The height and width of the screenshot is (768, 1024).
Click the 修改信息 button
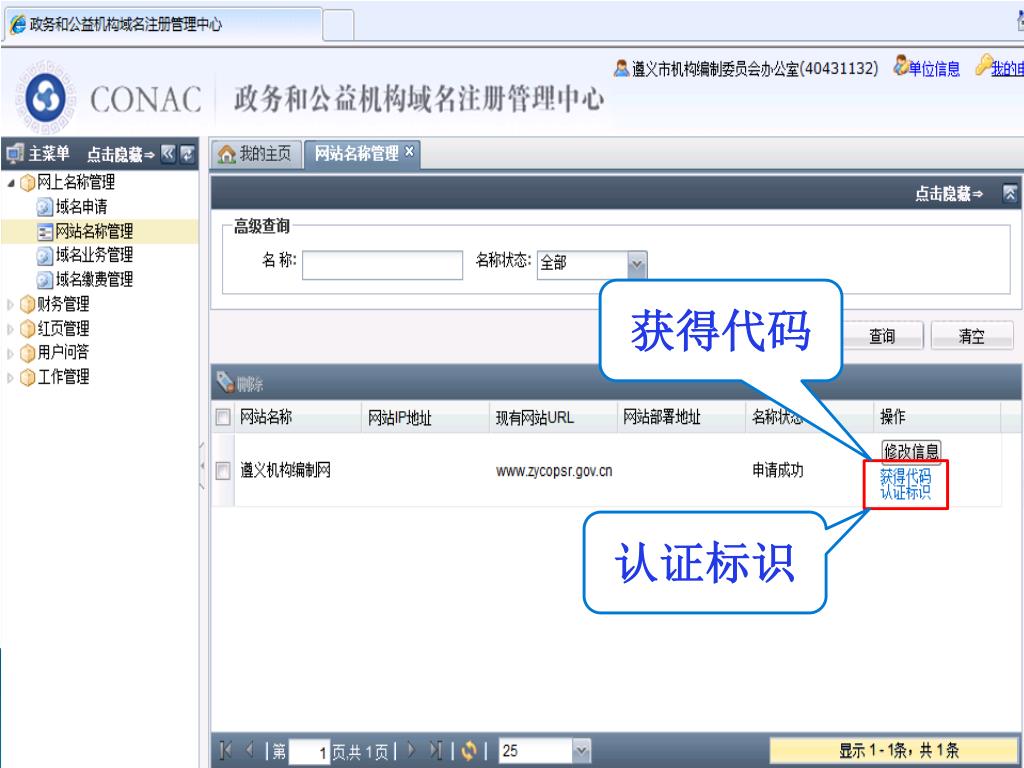click(911, 451)
